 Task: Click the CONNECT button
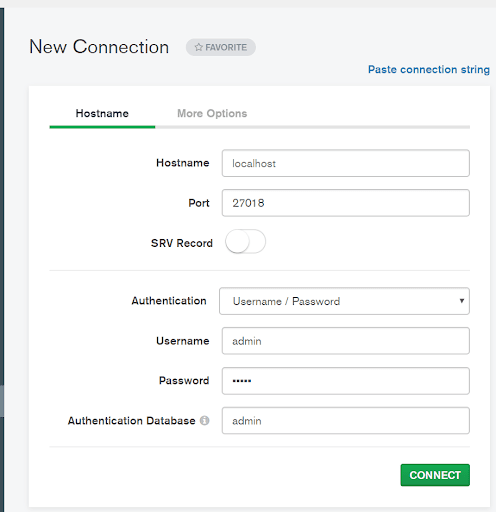pyautogui.click(x=435, y=475)
